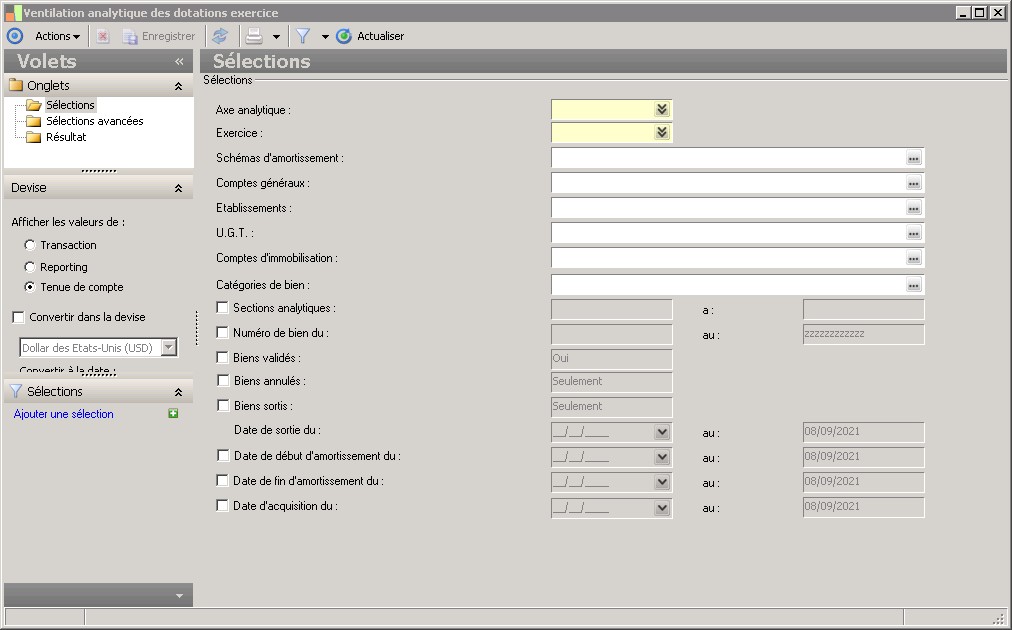Collapse the Devise section
1012x630 pixels.
point(178,188)
